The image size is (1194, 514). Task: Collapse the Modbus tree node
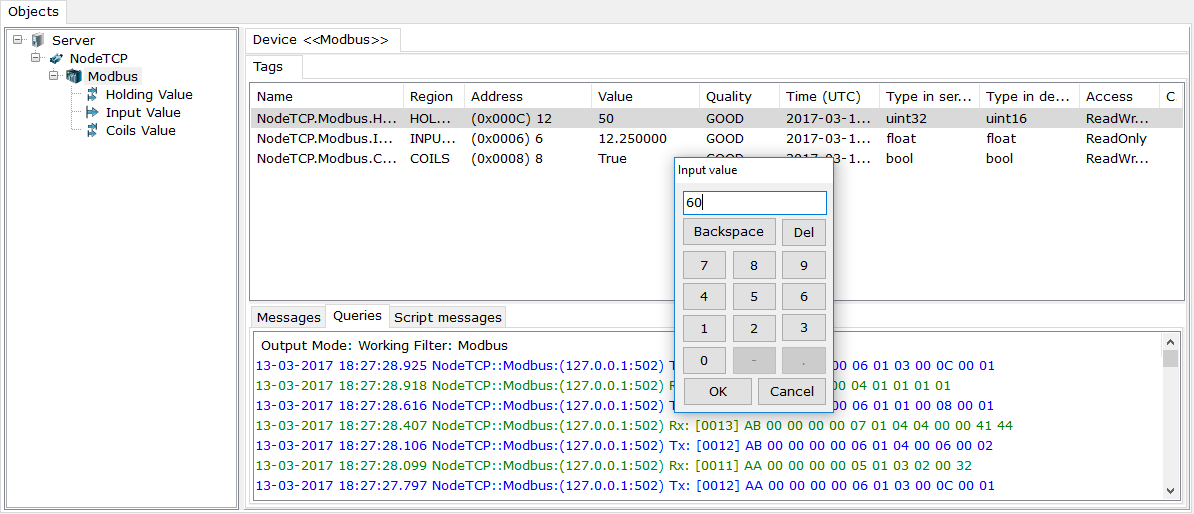pos(54,76)
